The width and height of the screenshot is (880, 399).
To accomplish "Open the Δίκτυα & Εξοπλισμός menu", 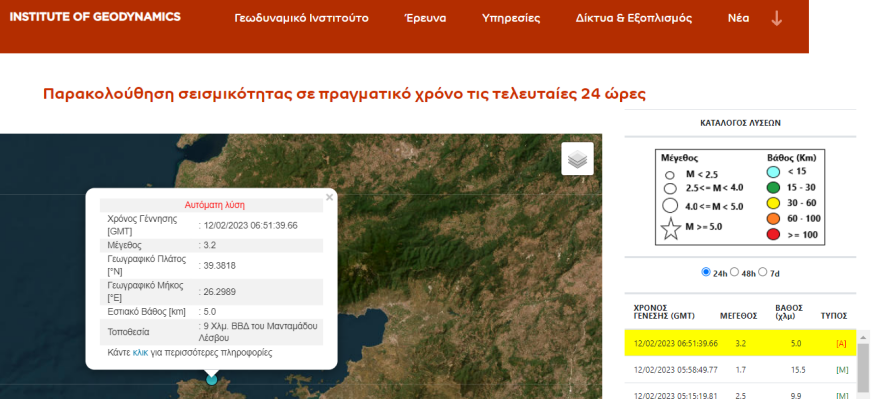I will tap(634, 18).
